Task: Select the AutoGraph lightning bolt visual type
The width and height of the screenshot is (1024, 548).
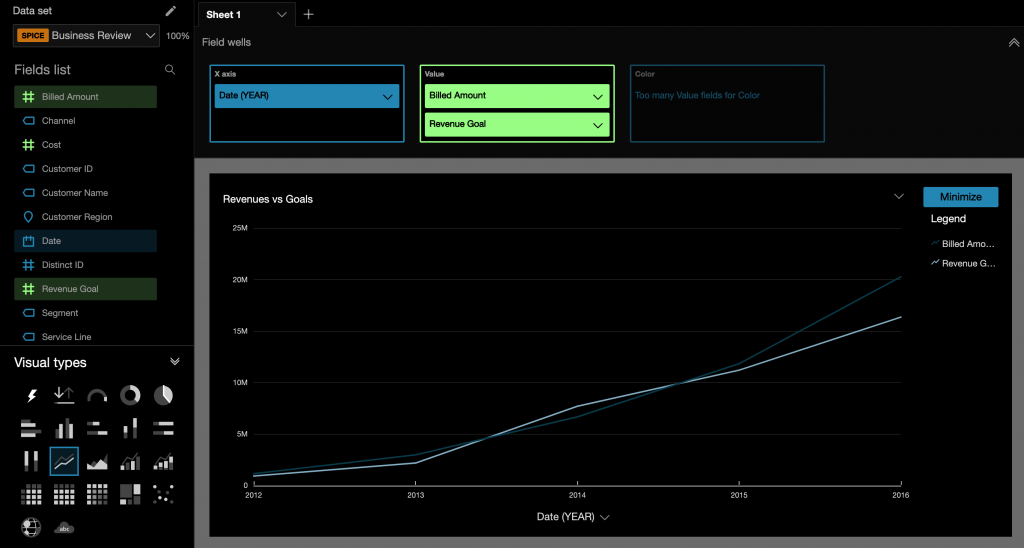Action: point(31,396)
